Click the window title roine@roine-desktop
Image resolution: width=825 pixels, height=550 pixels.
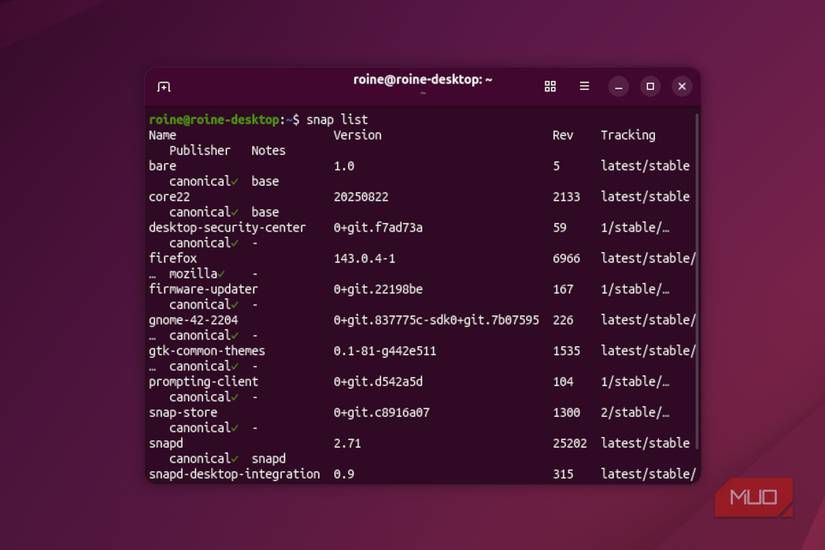(x=422, y=79)
